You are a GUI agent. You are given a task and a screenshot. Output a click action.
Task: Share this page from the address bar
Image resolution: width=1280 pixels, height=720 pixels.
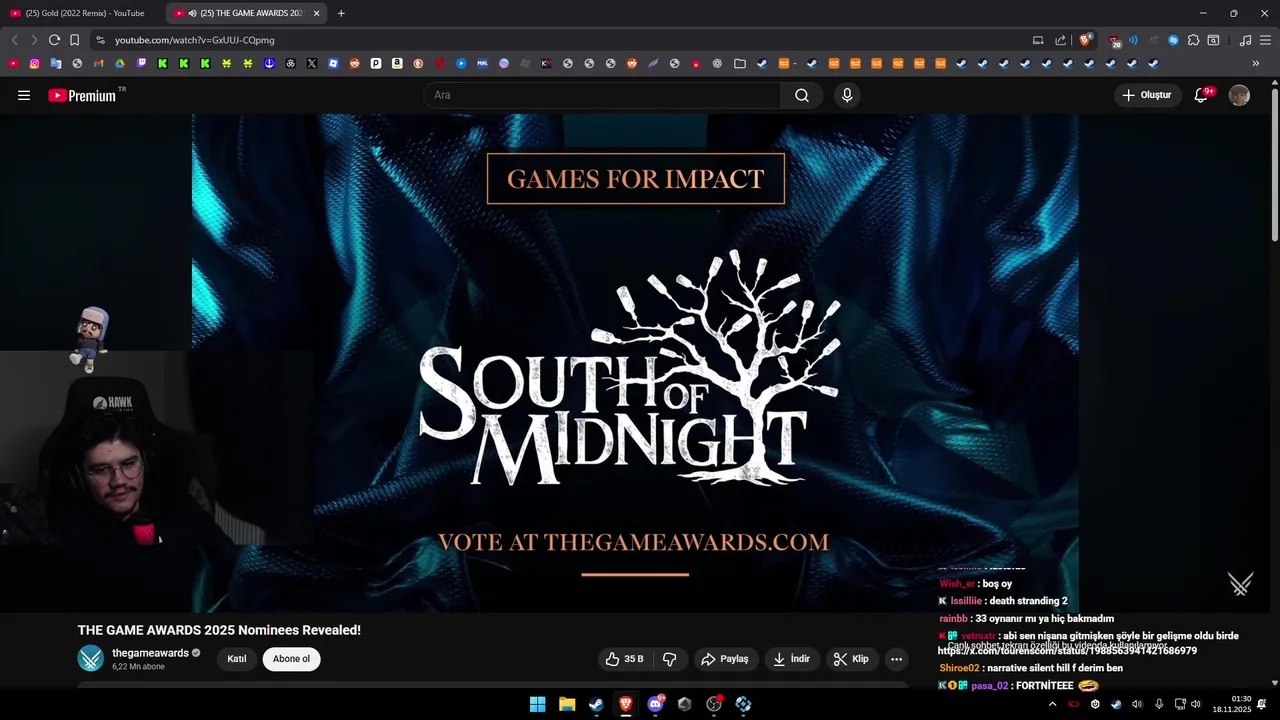click(1061, 40)
